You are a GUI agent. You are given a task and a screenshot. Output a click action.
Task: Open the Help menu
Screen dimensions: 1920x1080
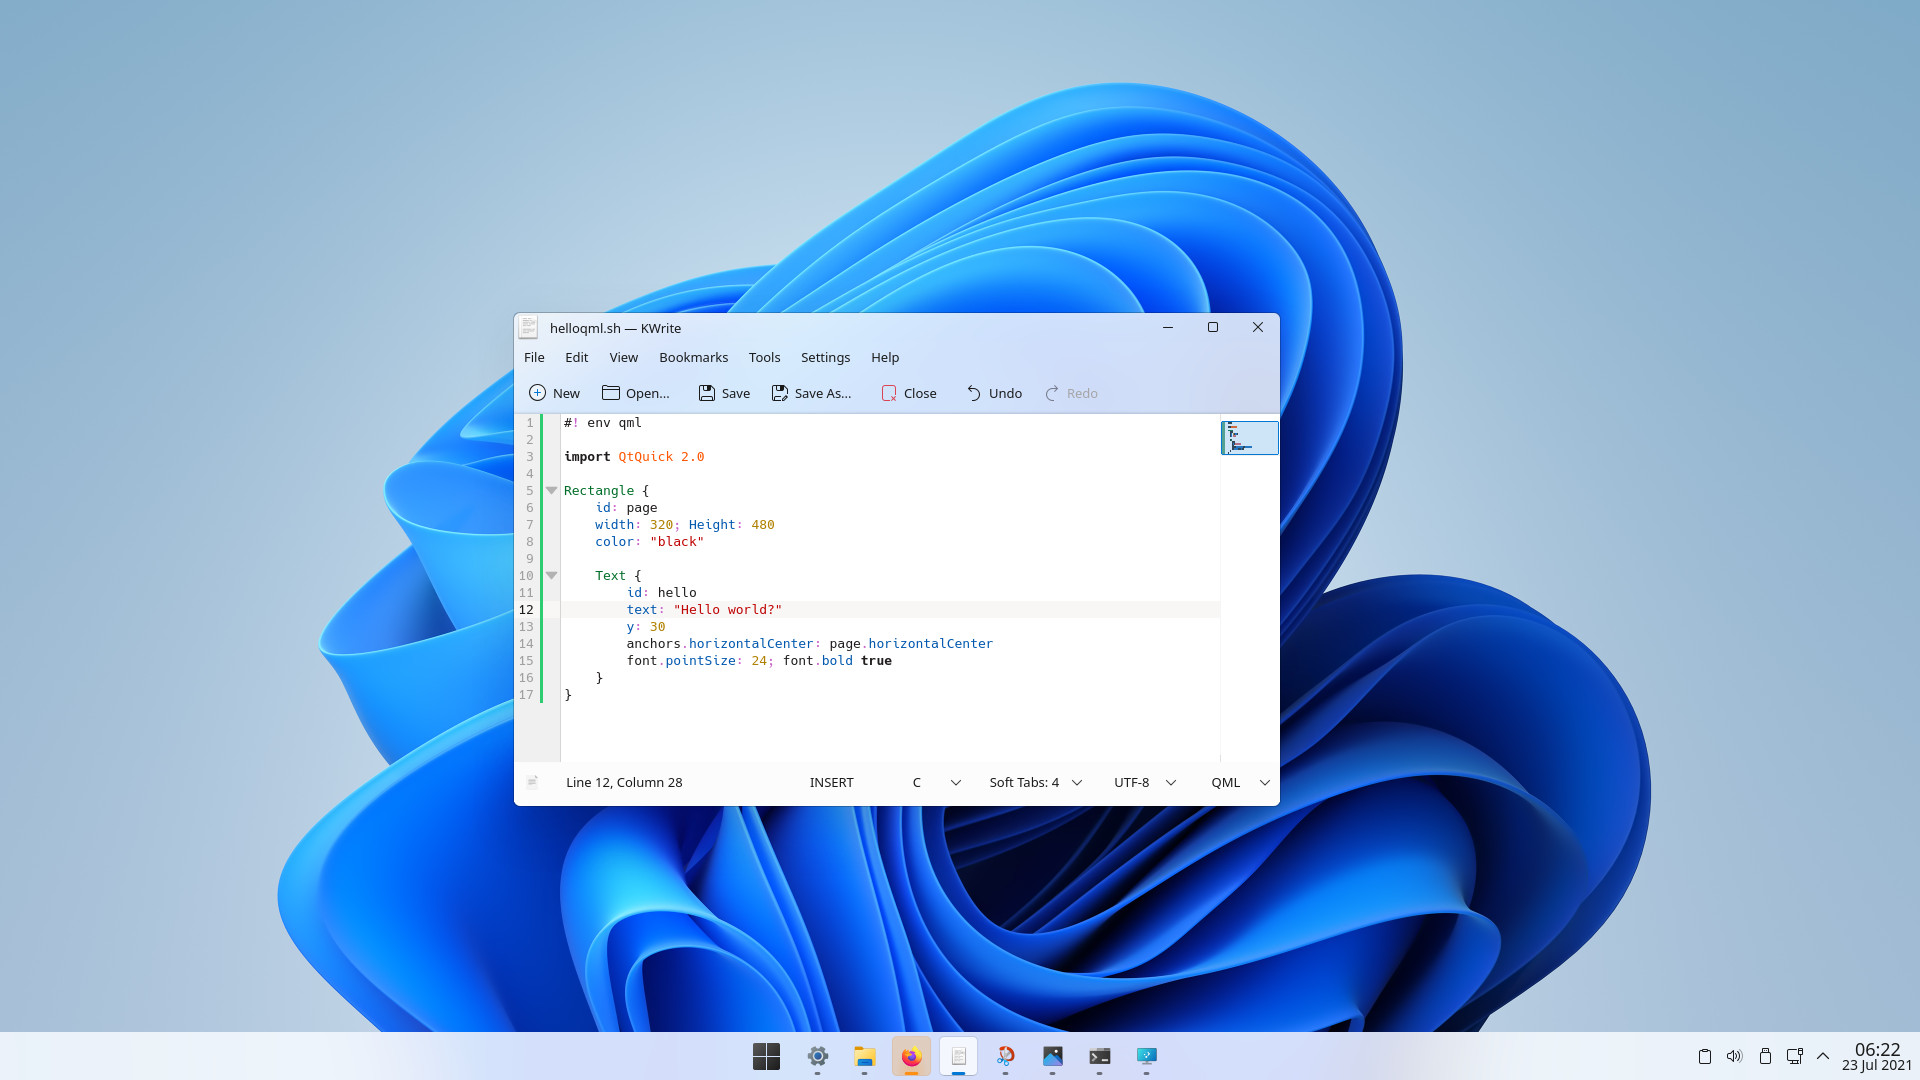click(885, 357)
